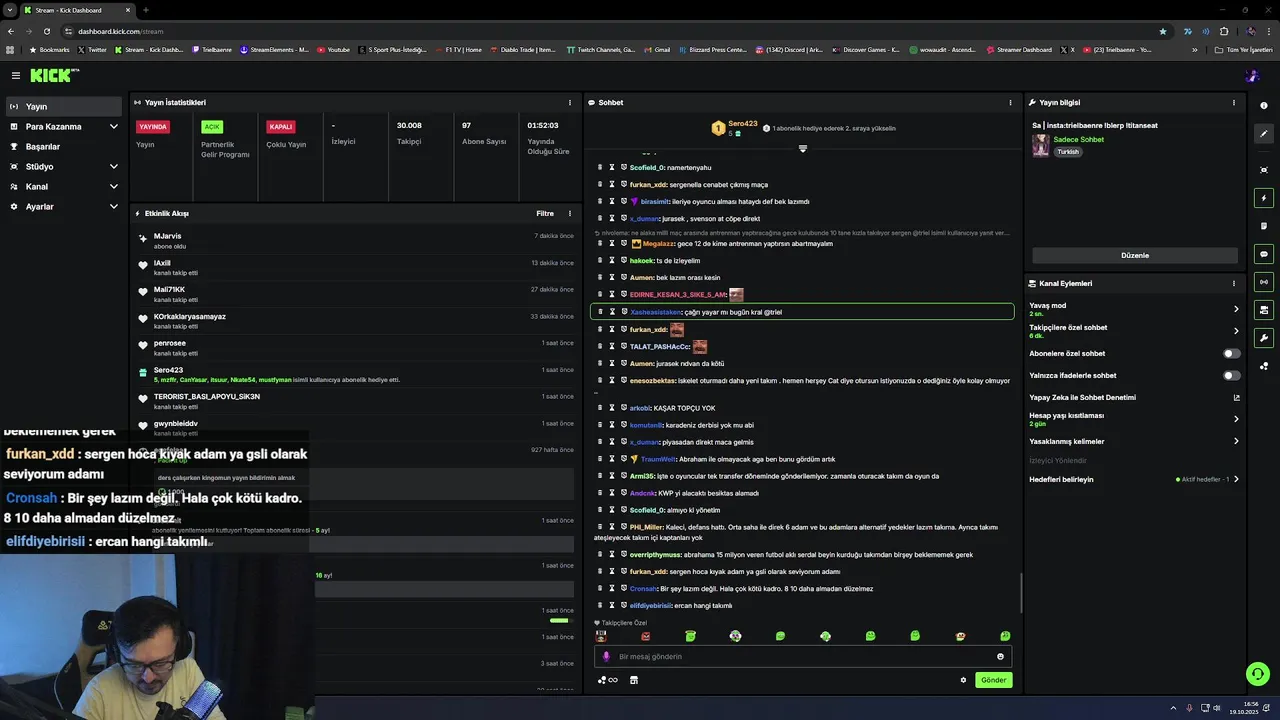Click the broadcast signal icon in the right sidebar
This screenshot has width=1280, height=720.
(1264, 282)
